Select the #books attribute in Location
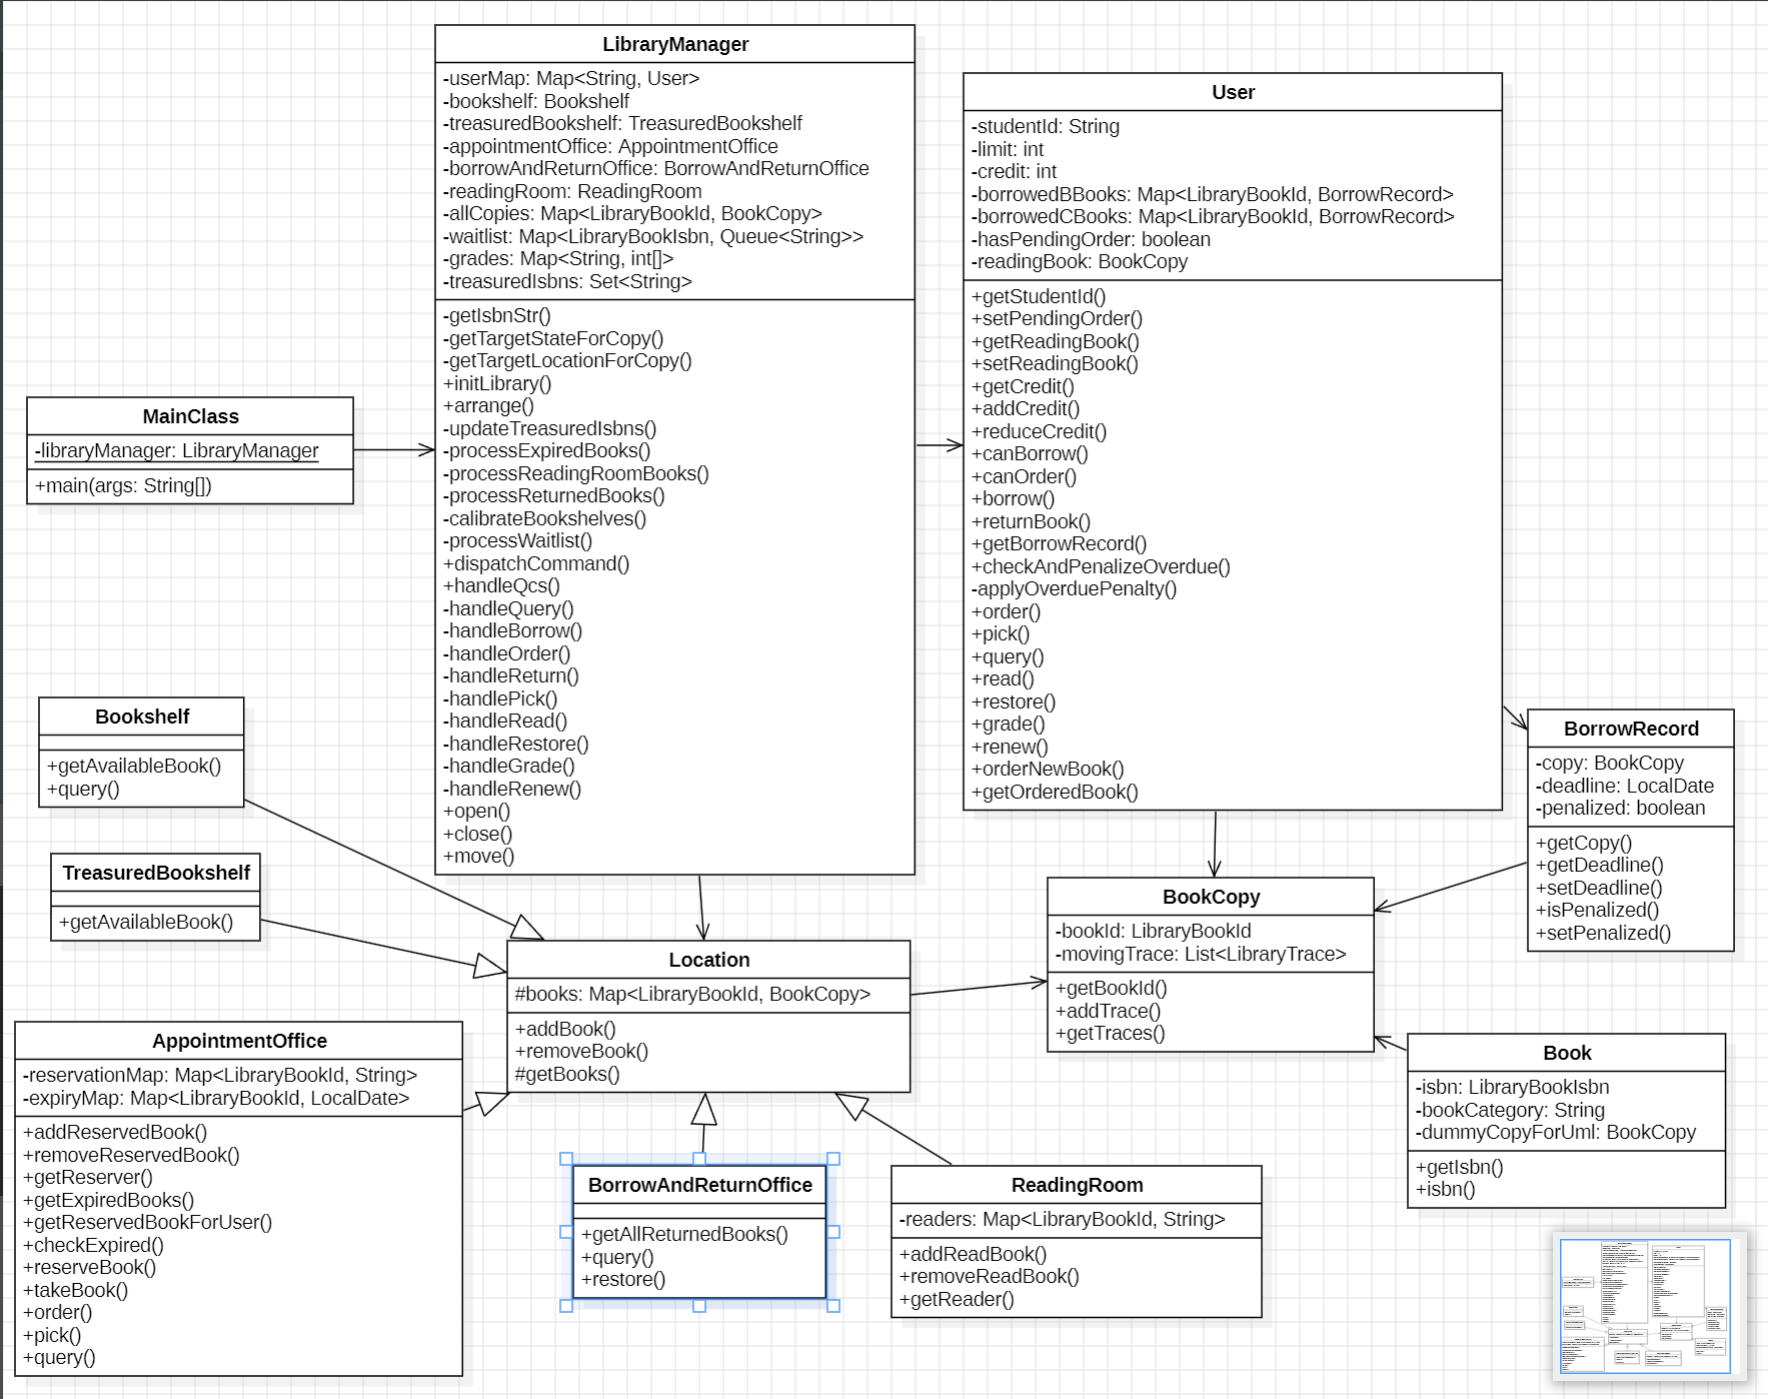 pos(692,993)
